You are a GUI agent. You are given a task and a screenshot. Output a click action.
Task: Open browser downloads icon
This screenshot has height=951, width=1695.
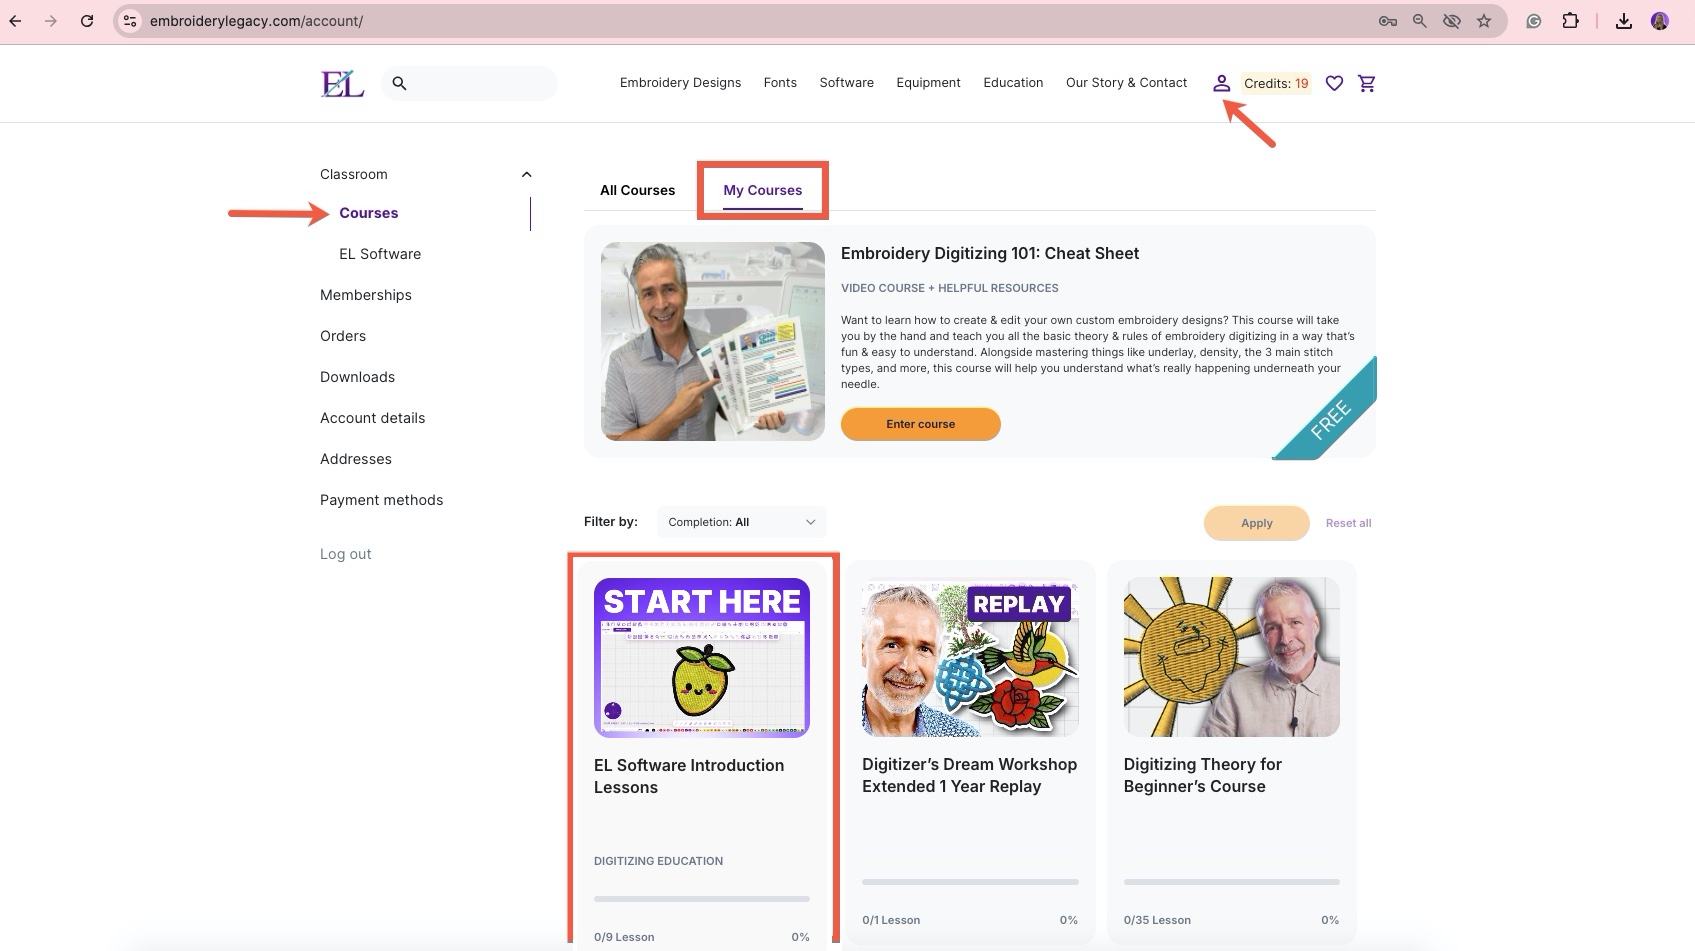pyautogui.click(x=1624, y=21)
